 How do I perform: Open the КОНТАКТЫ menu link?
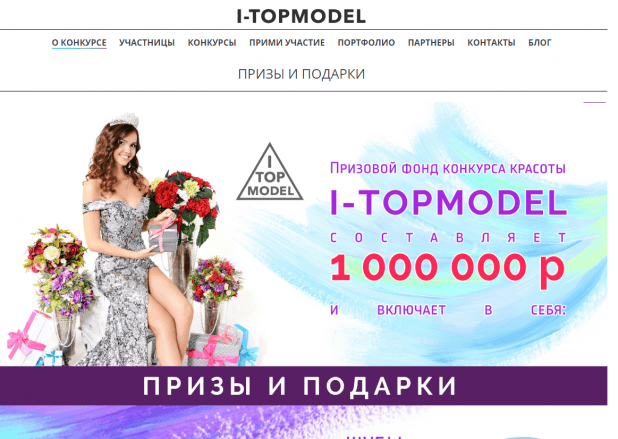click(491, 43)
